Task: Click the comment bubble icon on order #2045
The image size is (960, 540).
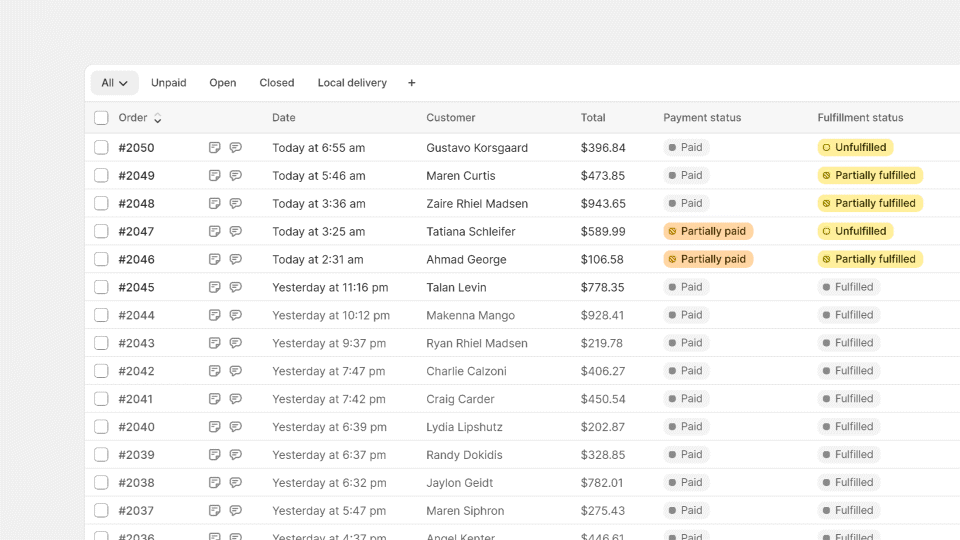Action: (236, 288)
